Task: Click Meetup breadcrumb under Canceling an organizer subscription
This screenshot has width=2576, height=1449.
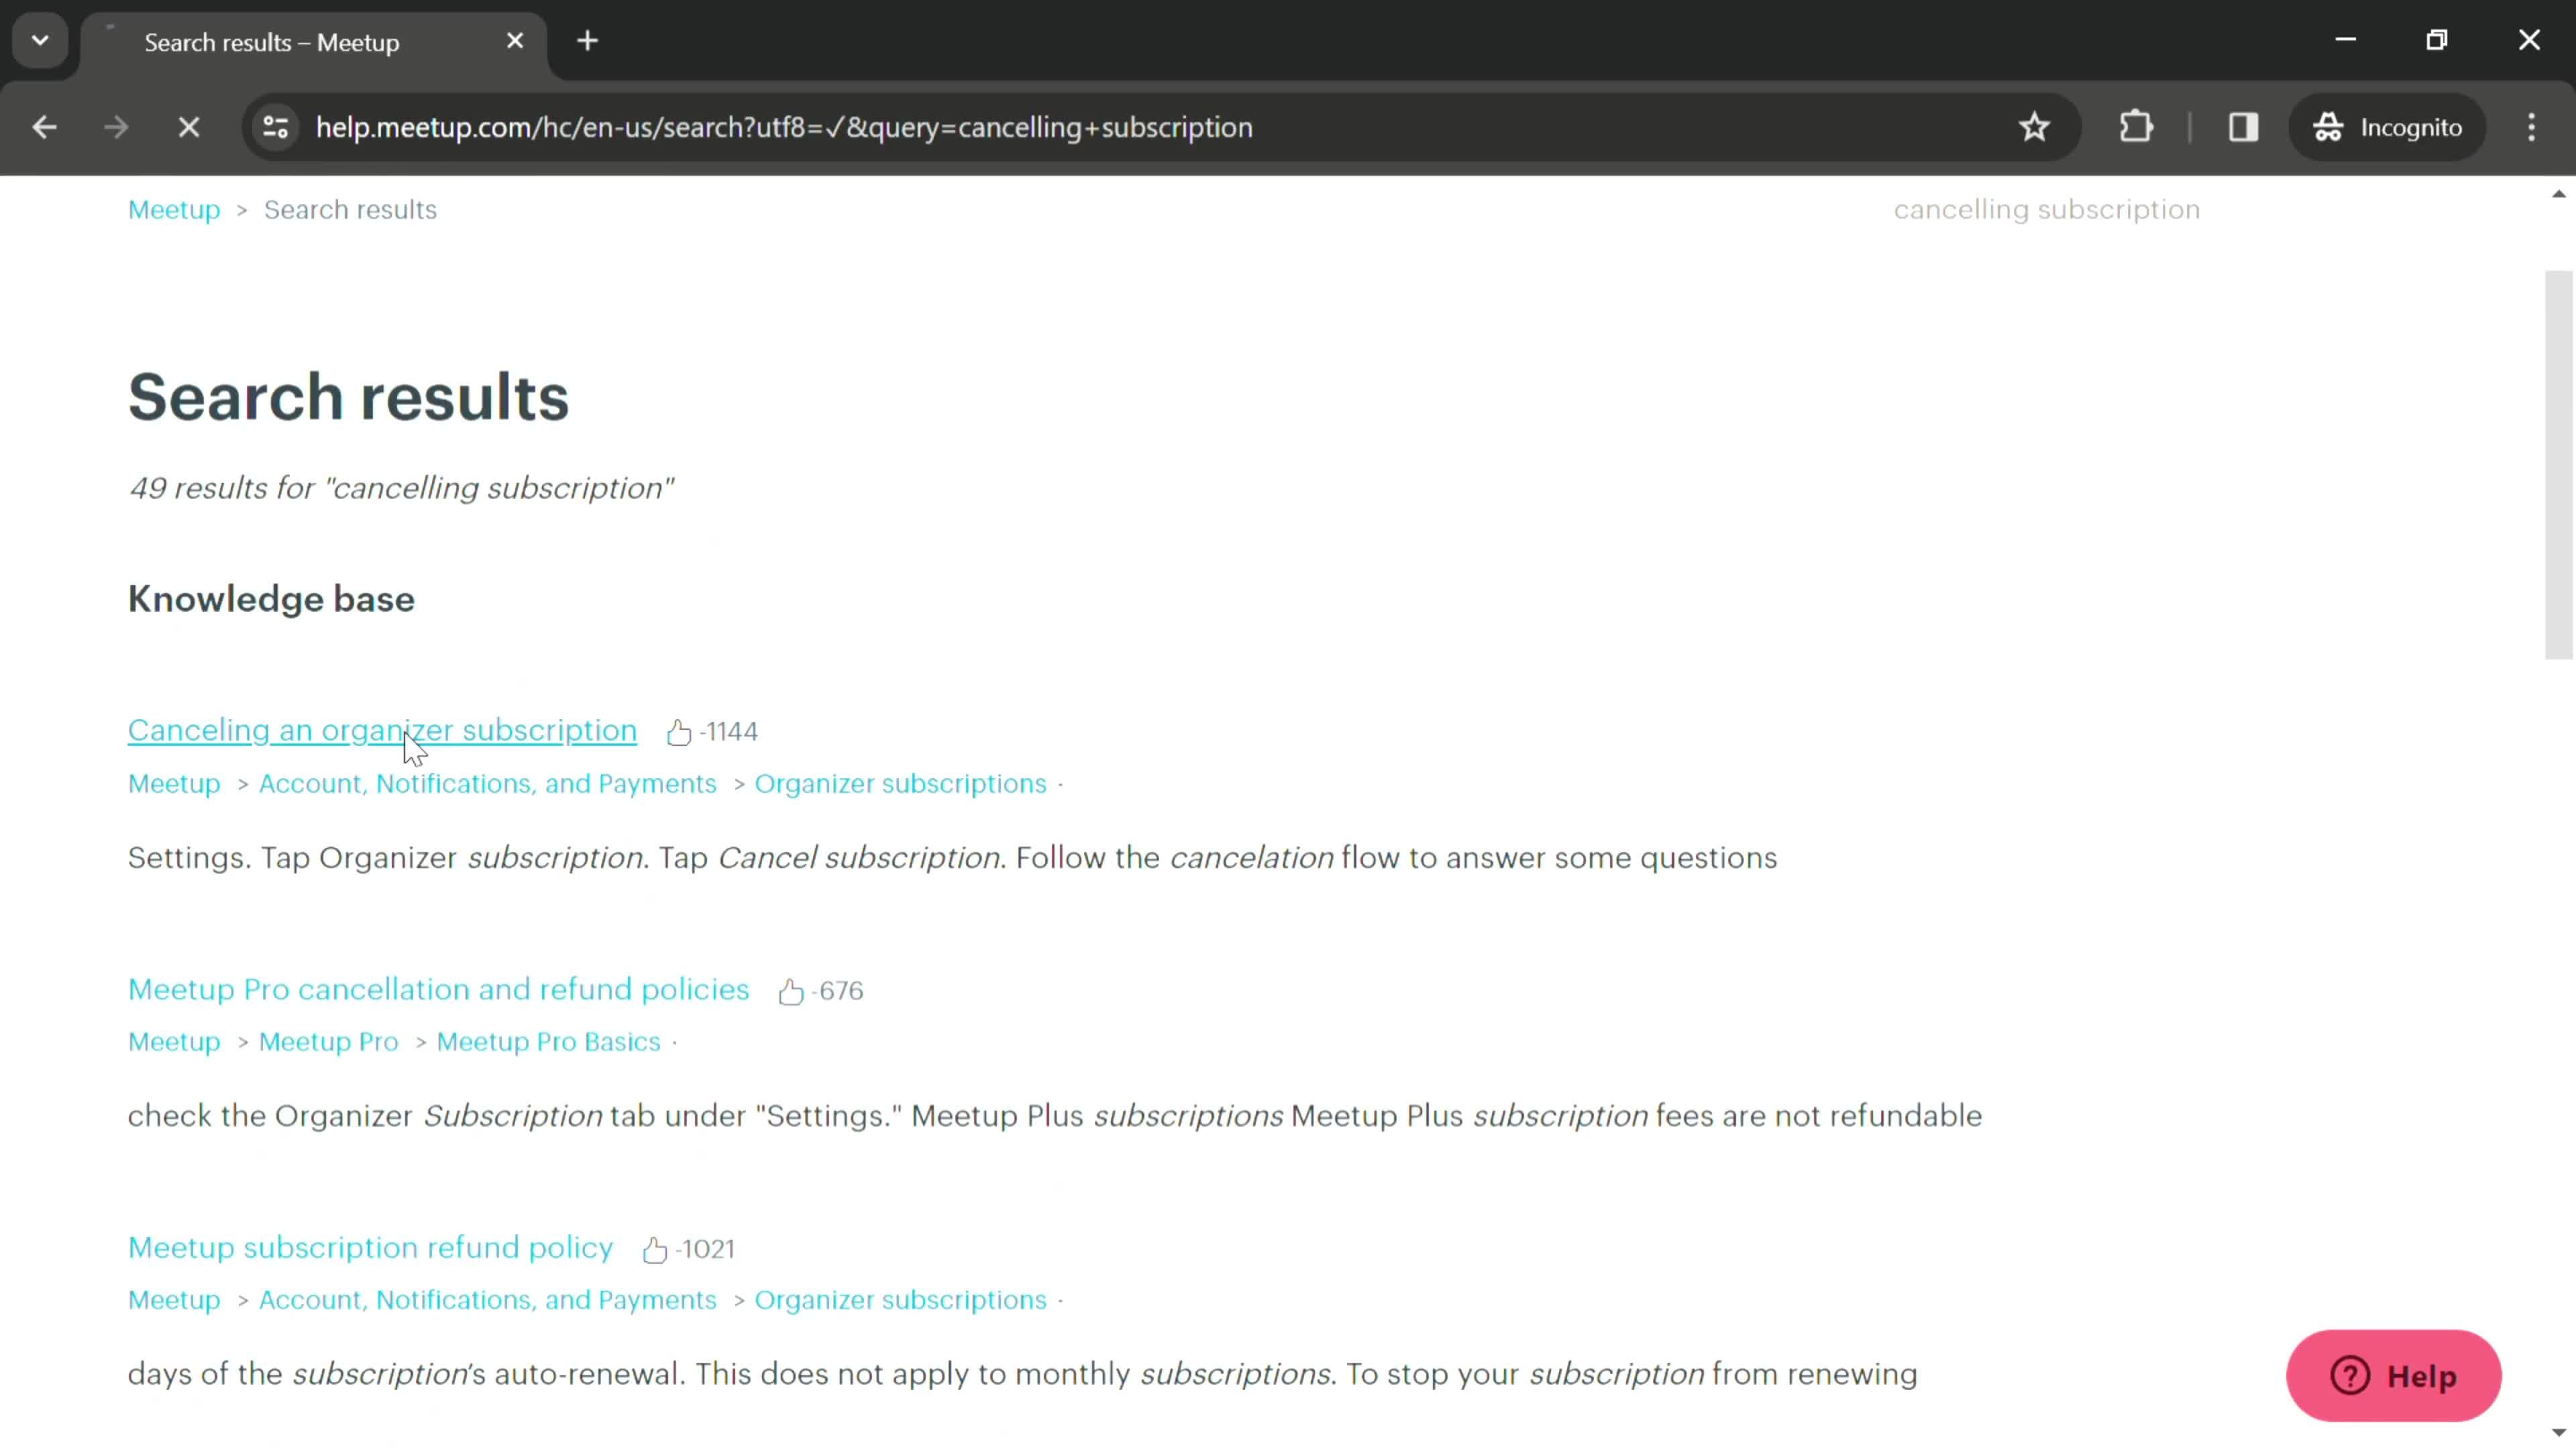Action: (x=174, y=784)
